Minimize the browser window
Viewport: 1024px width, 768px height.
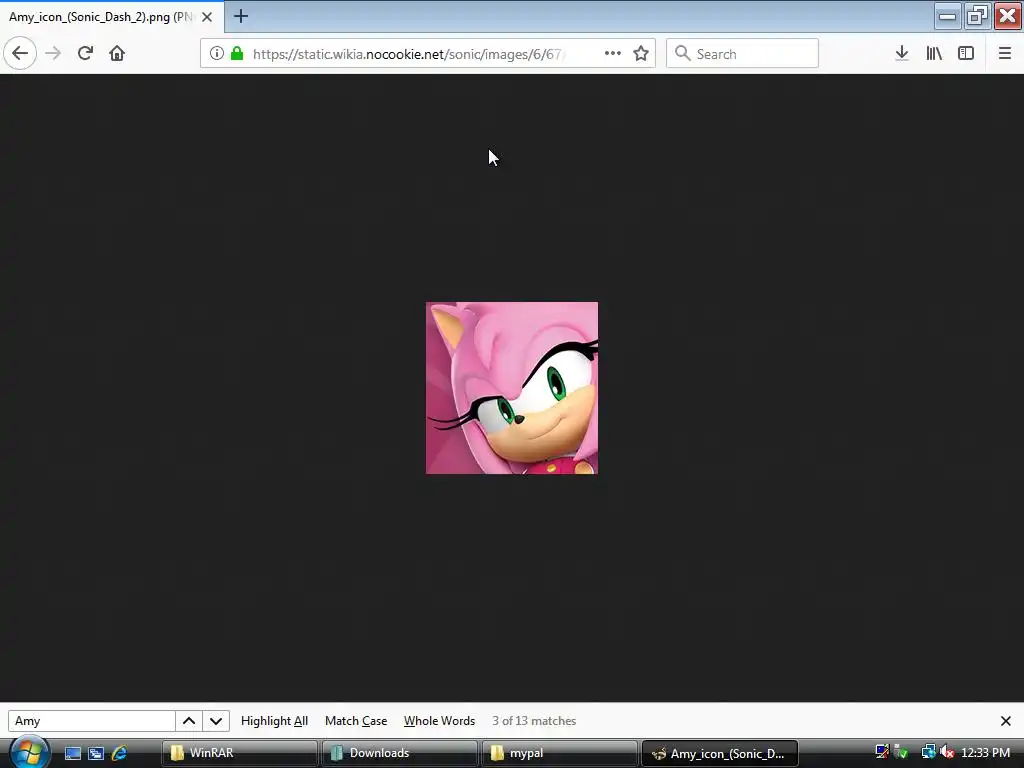[948, 16]
